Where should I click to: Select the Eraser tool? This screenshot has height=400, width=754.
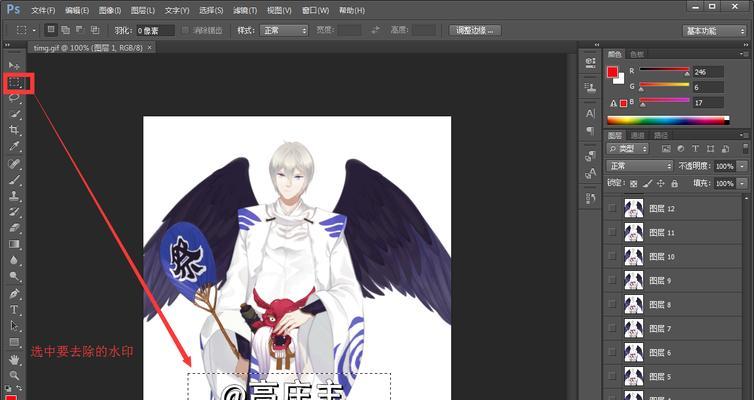14,228
